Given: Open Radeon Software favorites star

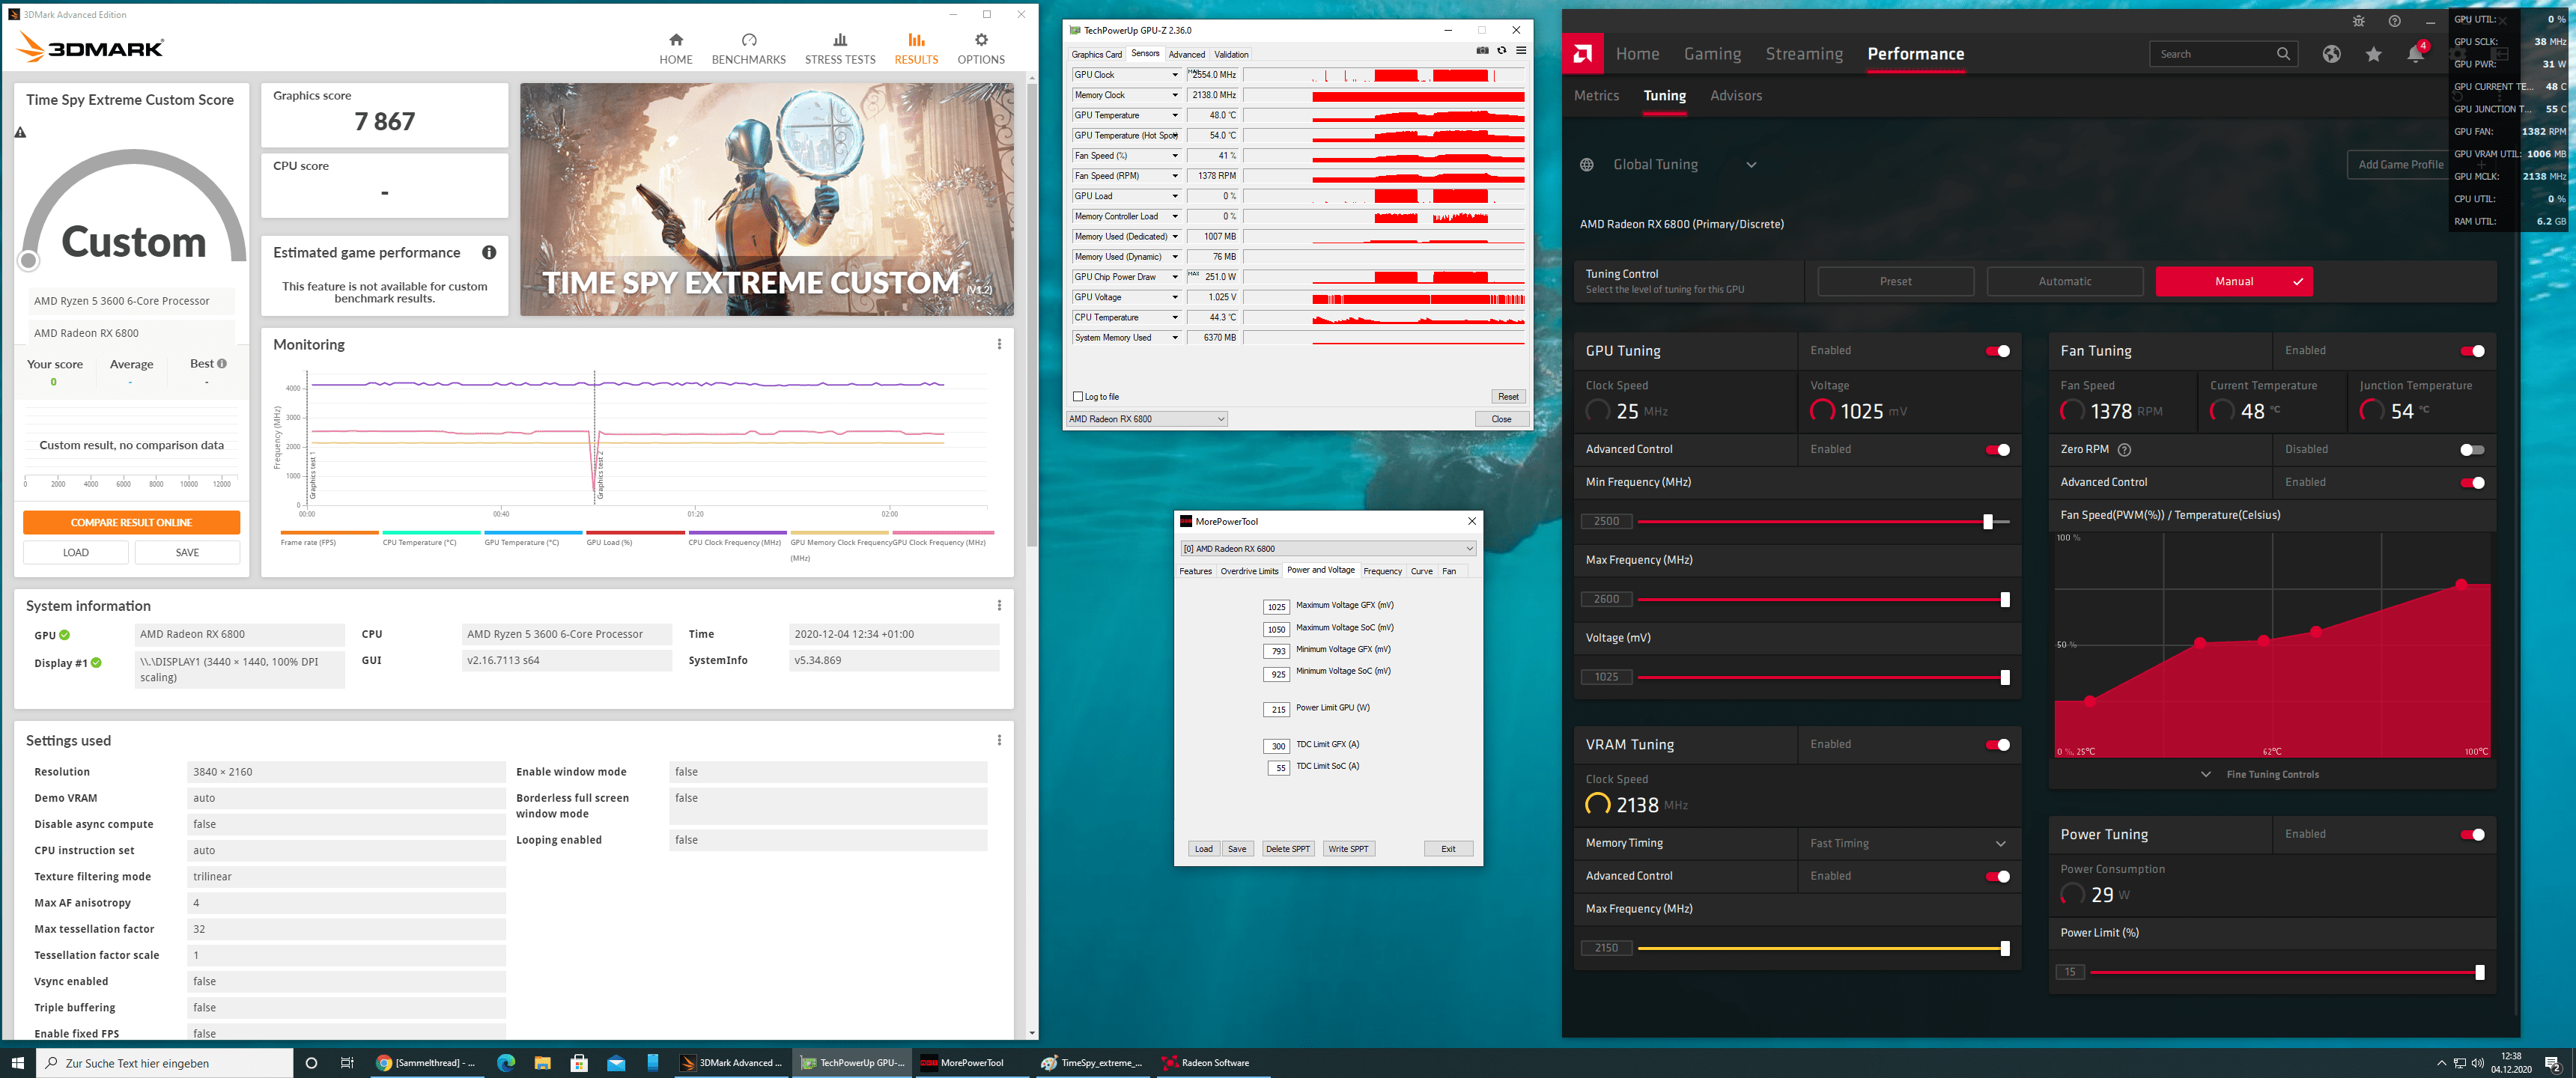Looking at the screenshot, I should click(2373, 54).
